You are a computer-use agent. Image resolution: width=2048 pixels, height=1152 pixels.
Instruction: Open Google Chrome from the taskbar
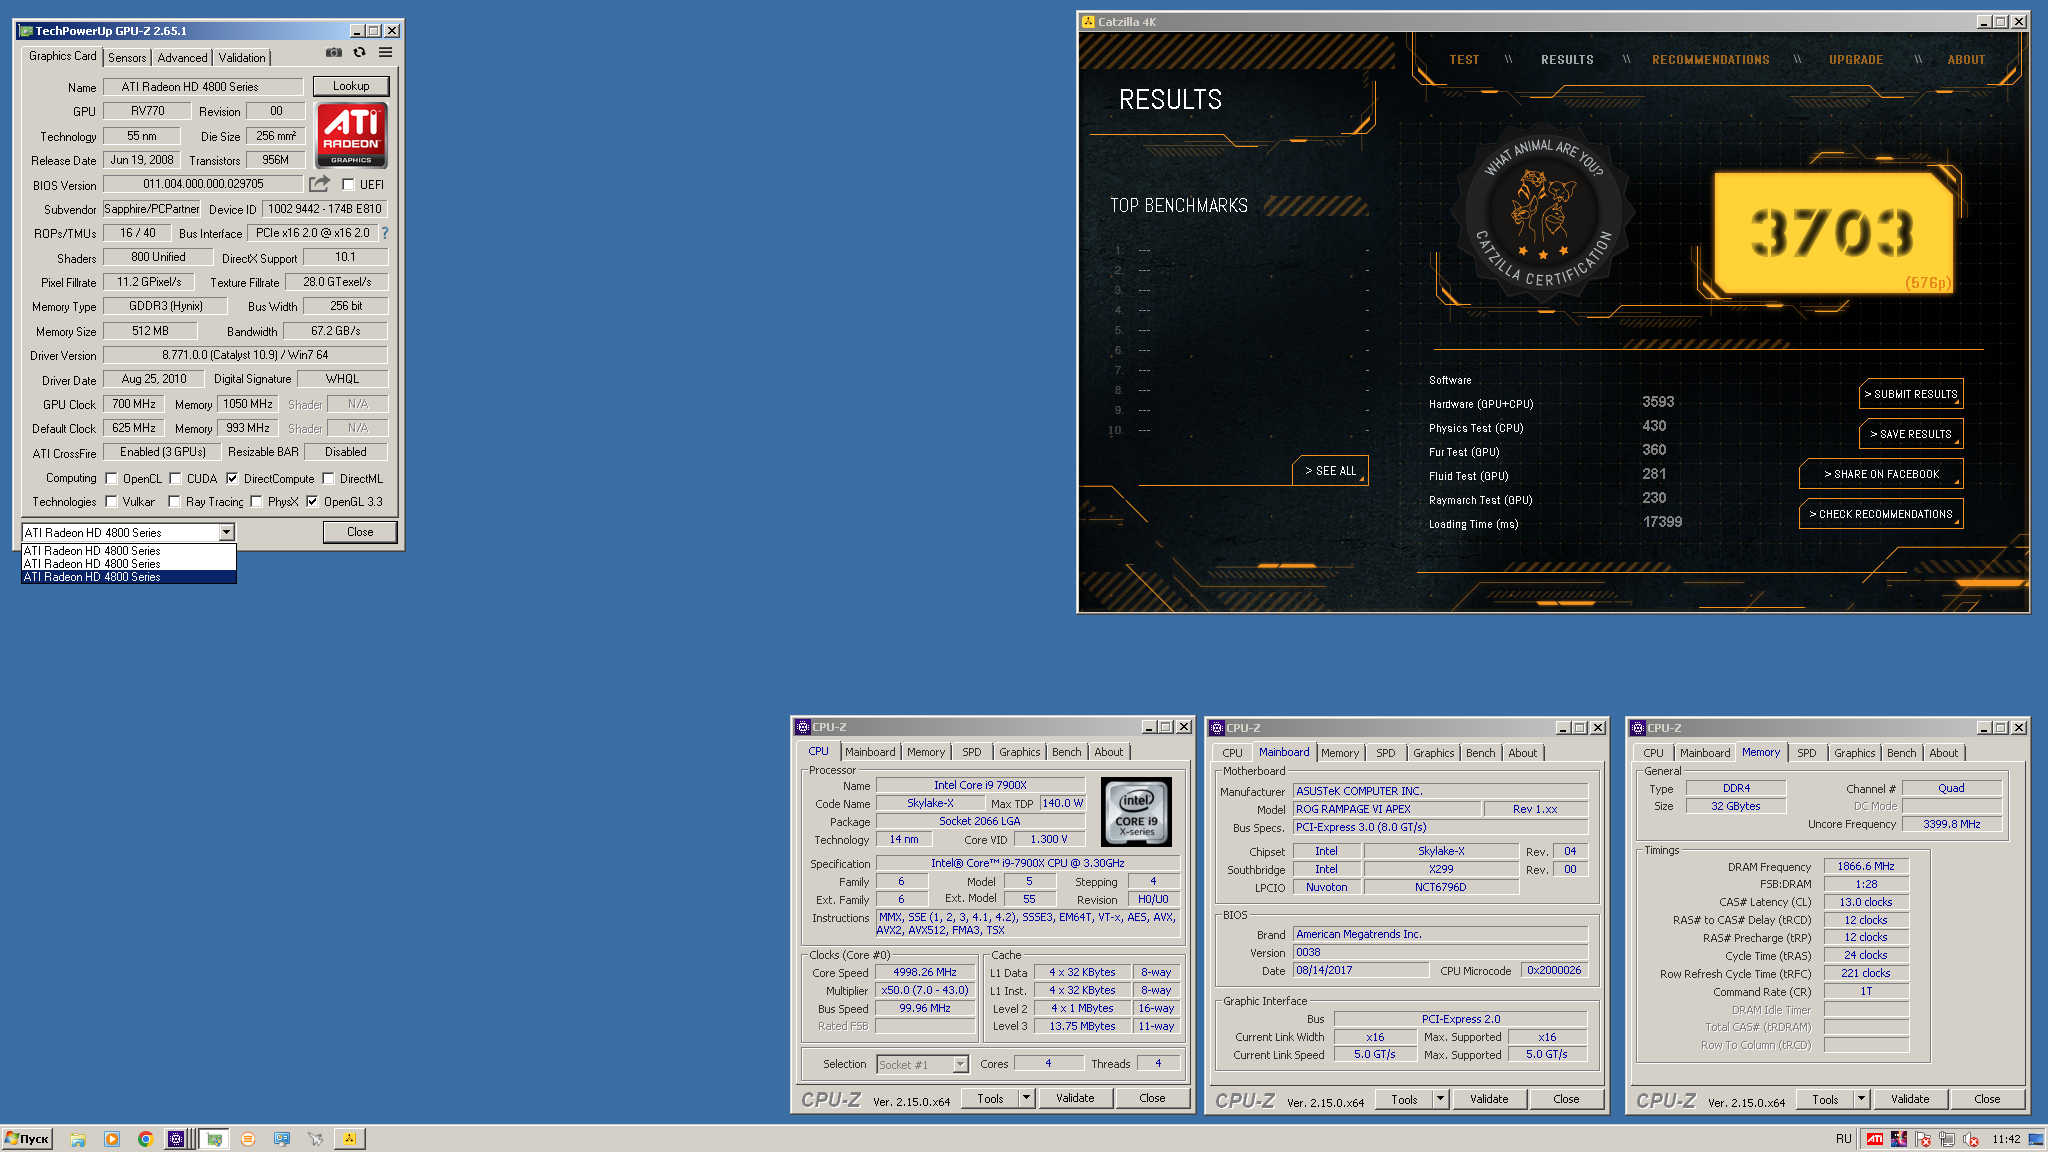pos(145,1139)
